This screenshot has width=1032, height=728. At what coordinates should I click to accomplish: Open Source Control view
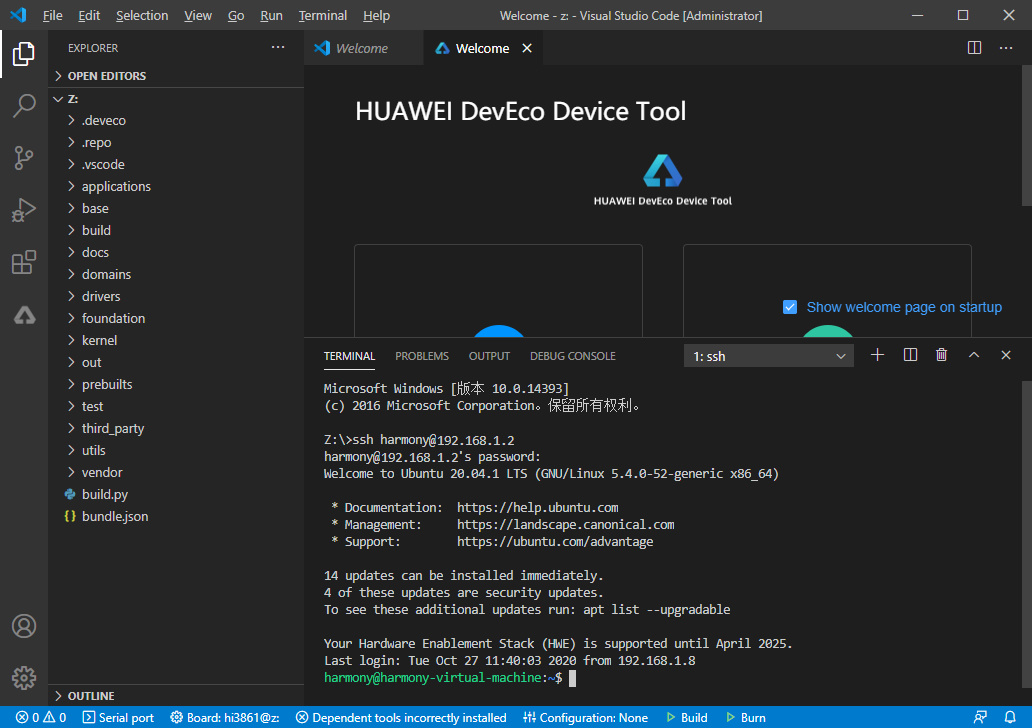[x=24, y=158]
